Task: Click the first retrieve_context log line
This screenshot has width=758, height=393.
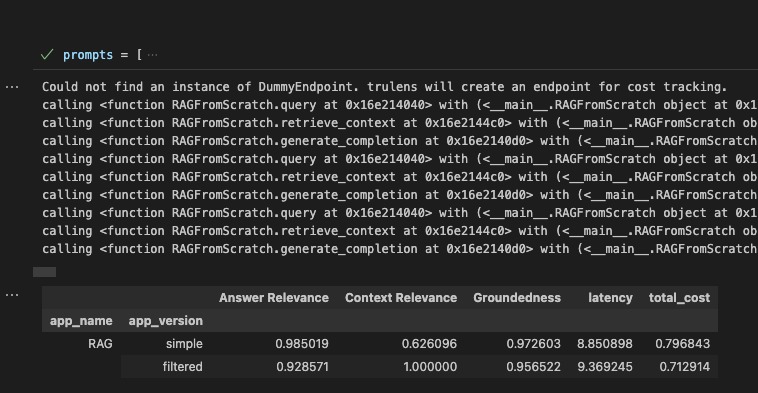Action: click(399, 123)
